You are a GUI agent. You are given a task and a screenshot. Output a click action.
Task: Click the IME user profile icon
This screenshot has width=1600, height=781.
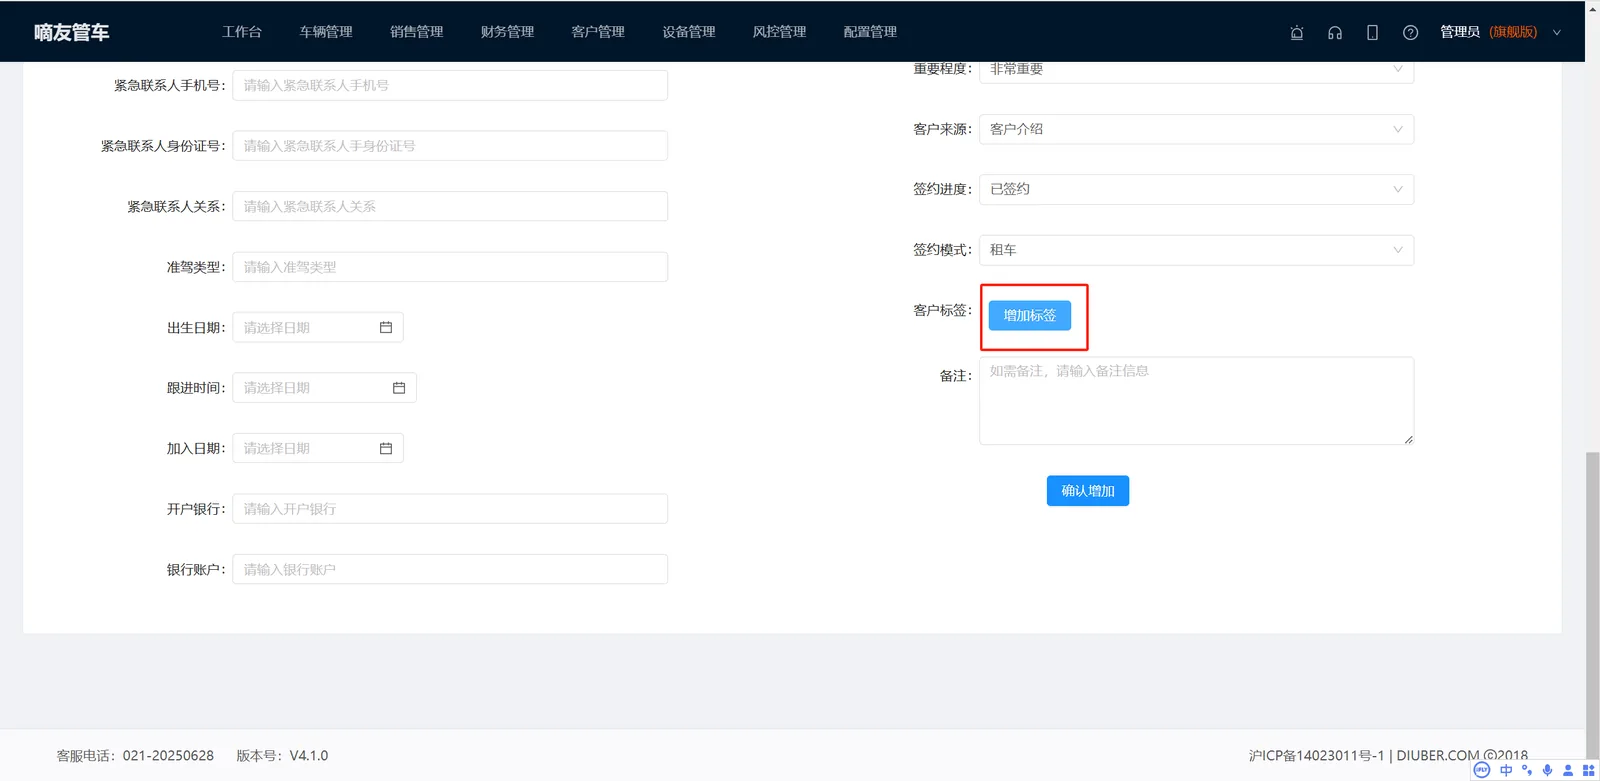[1568, 770]
